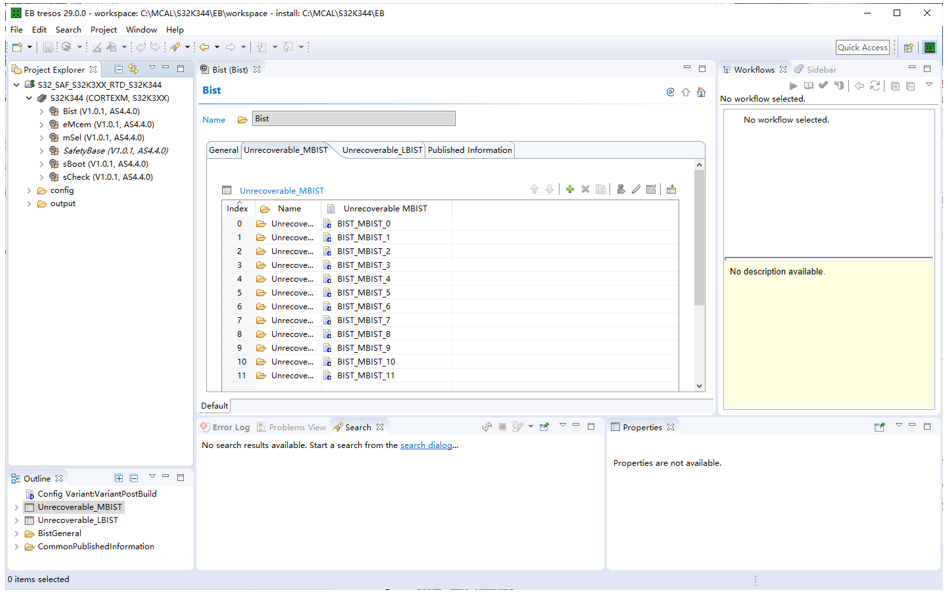Select the green EB tresos perspective icon
This screenshot has height=597, width=948.
(930, 48)
